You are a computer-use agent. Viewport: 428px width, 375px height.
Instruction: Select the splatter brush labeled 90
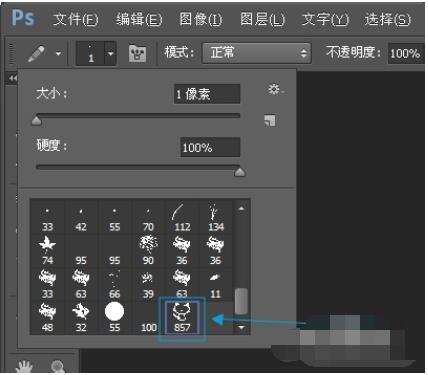pyautogui.click(x=148, y=251)
